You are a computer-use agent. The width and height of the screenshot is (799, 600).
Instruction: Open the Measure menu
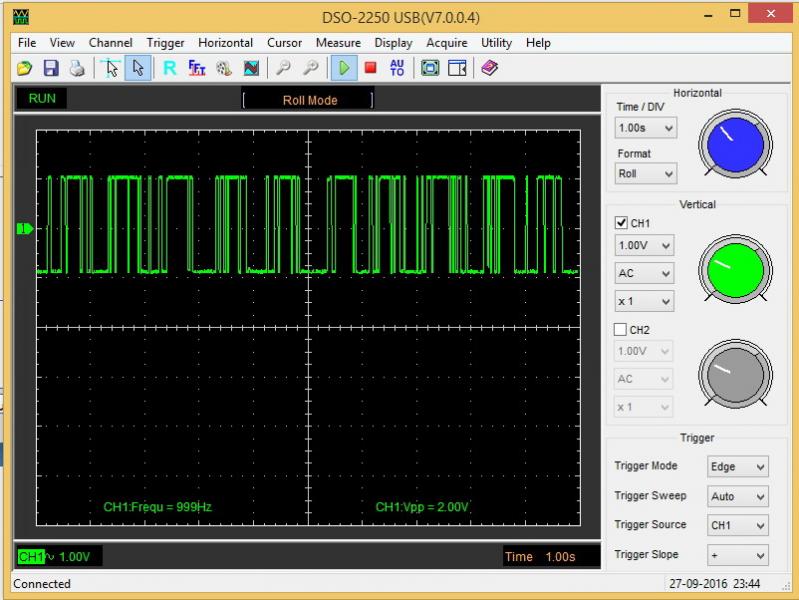point(338,43)
